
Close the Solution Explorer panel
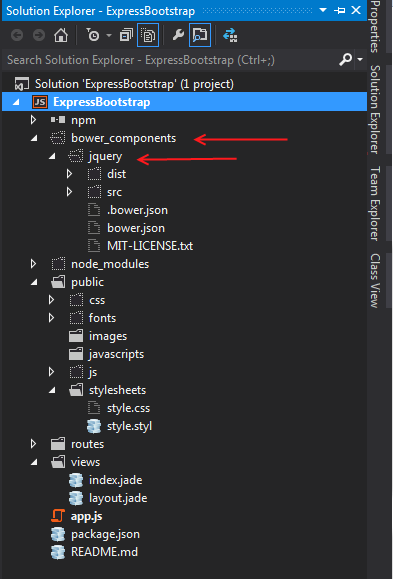coord(356,10)
